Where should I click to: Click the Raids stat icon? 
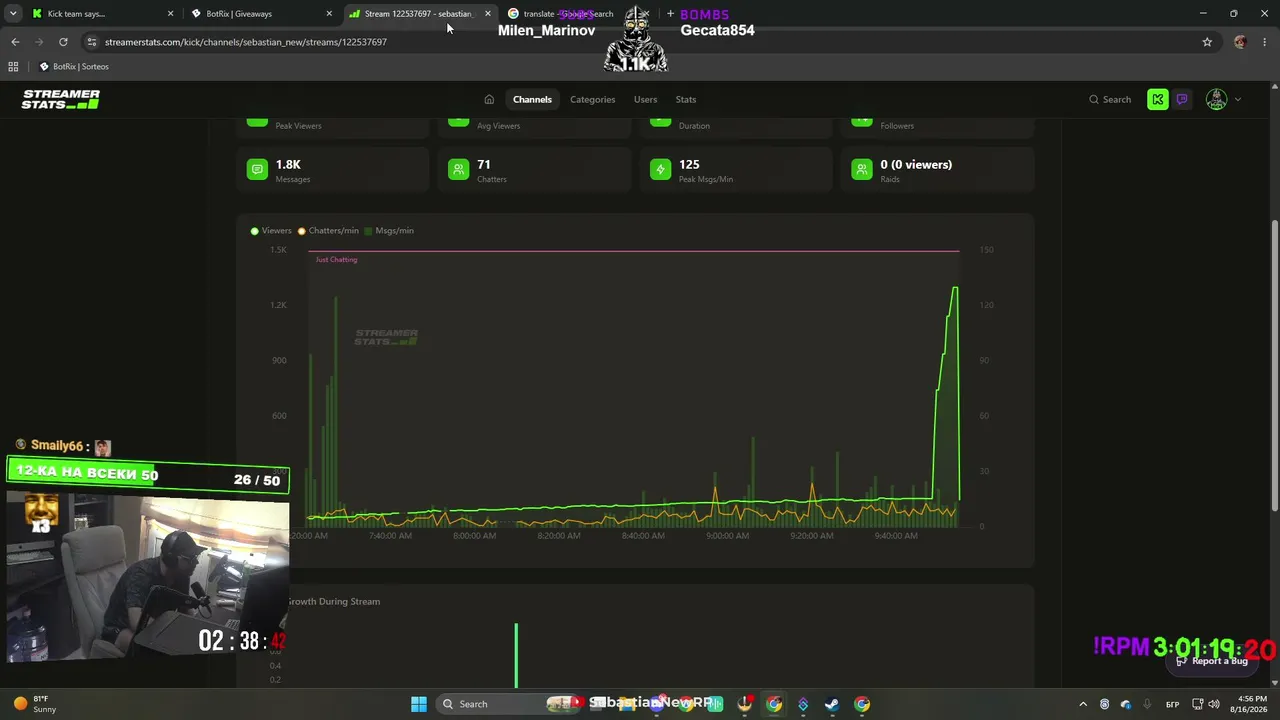click(862, 170)
